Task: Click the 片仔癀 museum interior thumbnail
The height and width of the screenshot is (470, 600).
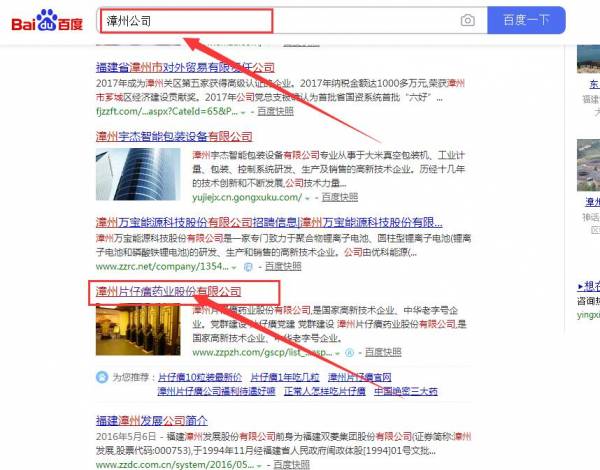Action: [x=138, y=330]
